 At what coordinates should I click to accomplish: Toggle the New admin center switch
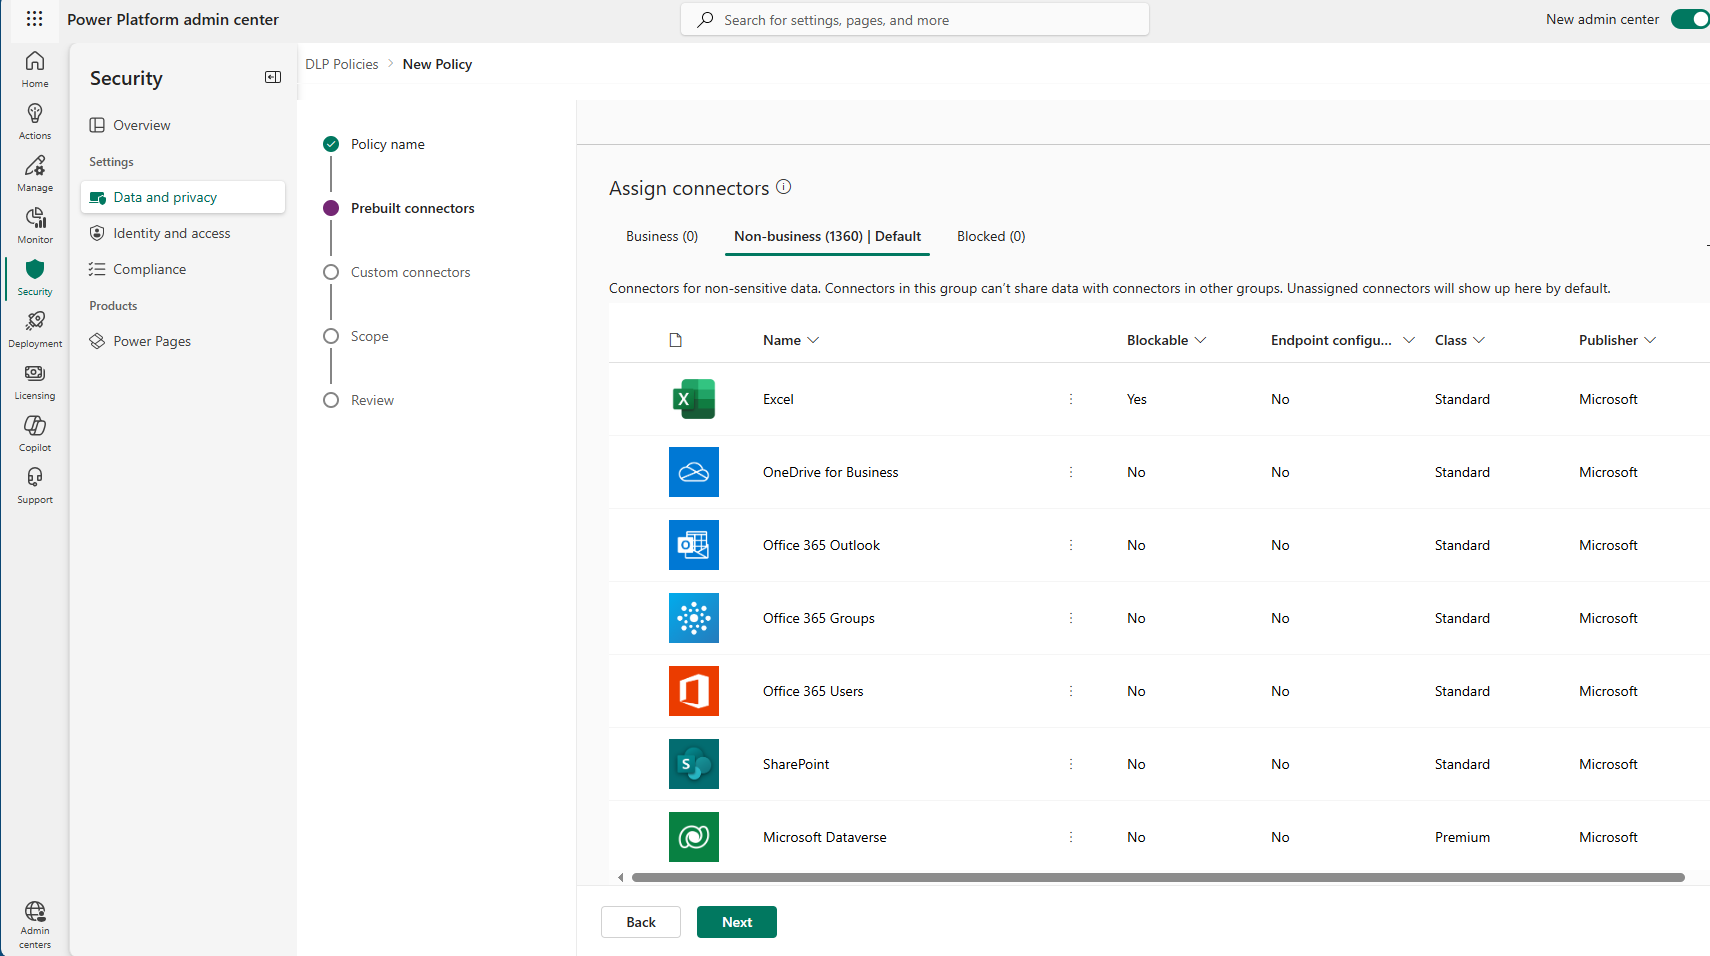[1690, 19]
